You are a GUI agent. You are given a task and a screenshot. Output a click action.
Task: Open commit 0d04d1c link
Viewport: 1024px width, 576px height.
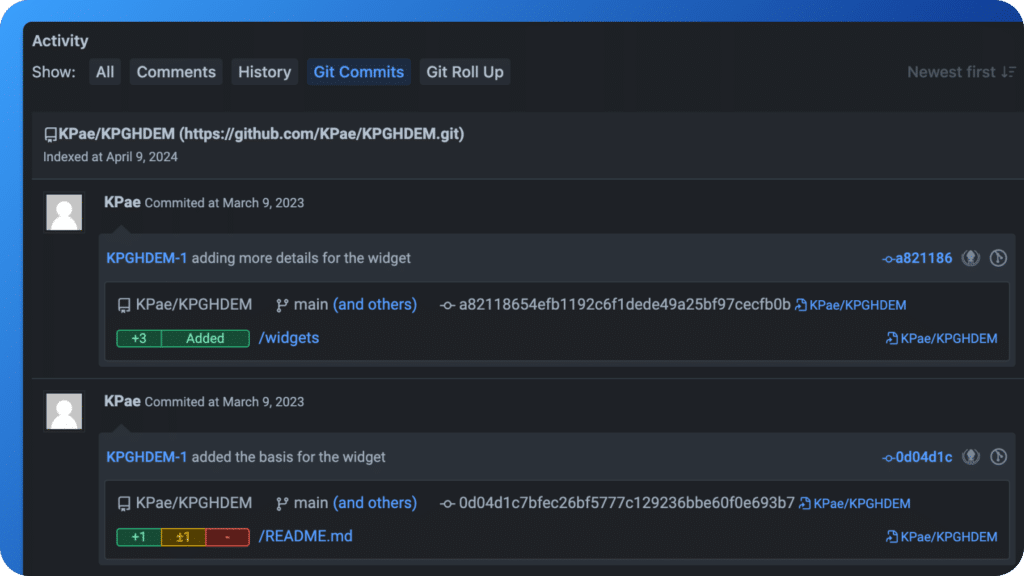(x=923, y=457)
